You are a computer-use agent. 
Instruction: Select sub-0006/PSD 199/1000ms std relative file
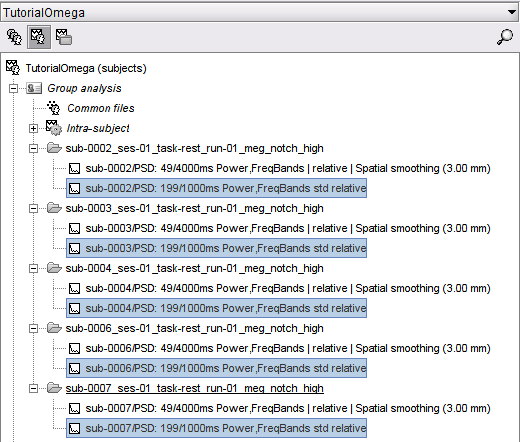coord(226,368)
